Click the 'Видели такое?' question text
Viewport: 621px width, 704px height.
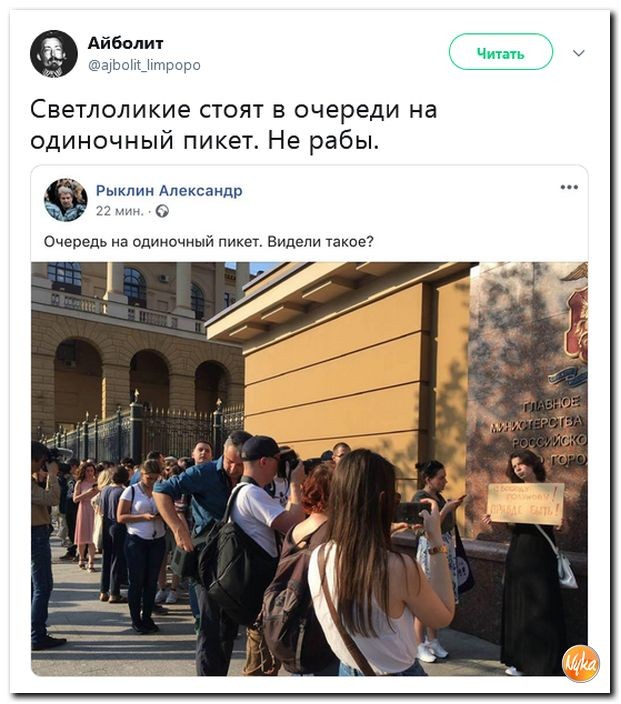tap(320, 242)
